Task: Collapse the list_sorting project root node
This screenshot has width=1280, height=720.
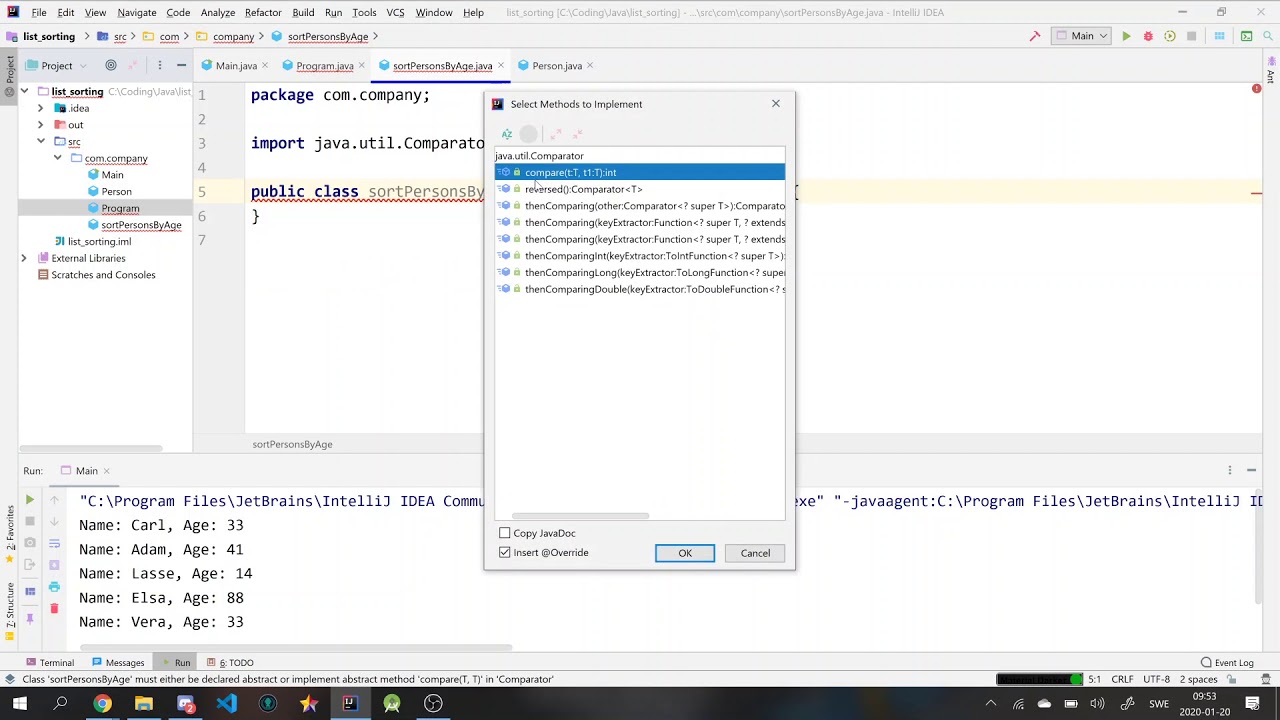Action: click(24, 91)
